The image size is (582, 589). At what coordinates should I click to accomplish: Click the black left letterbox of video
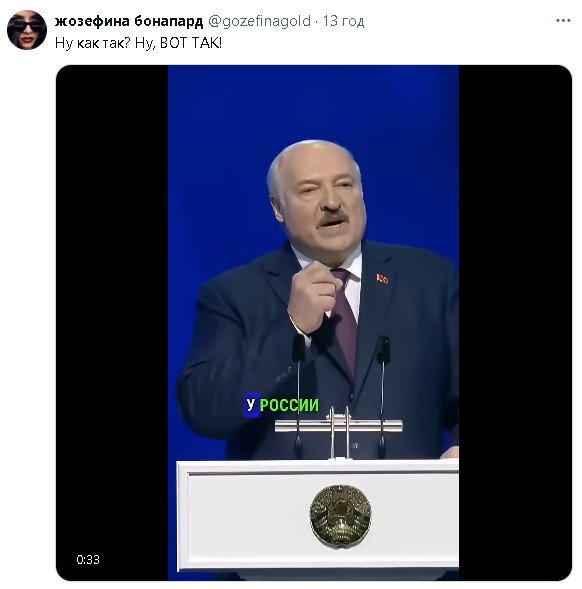(112, 323)
